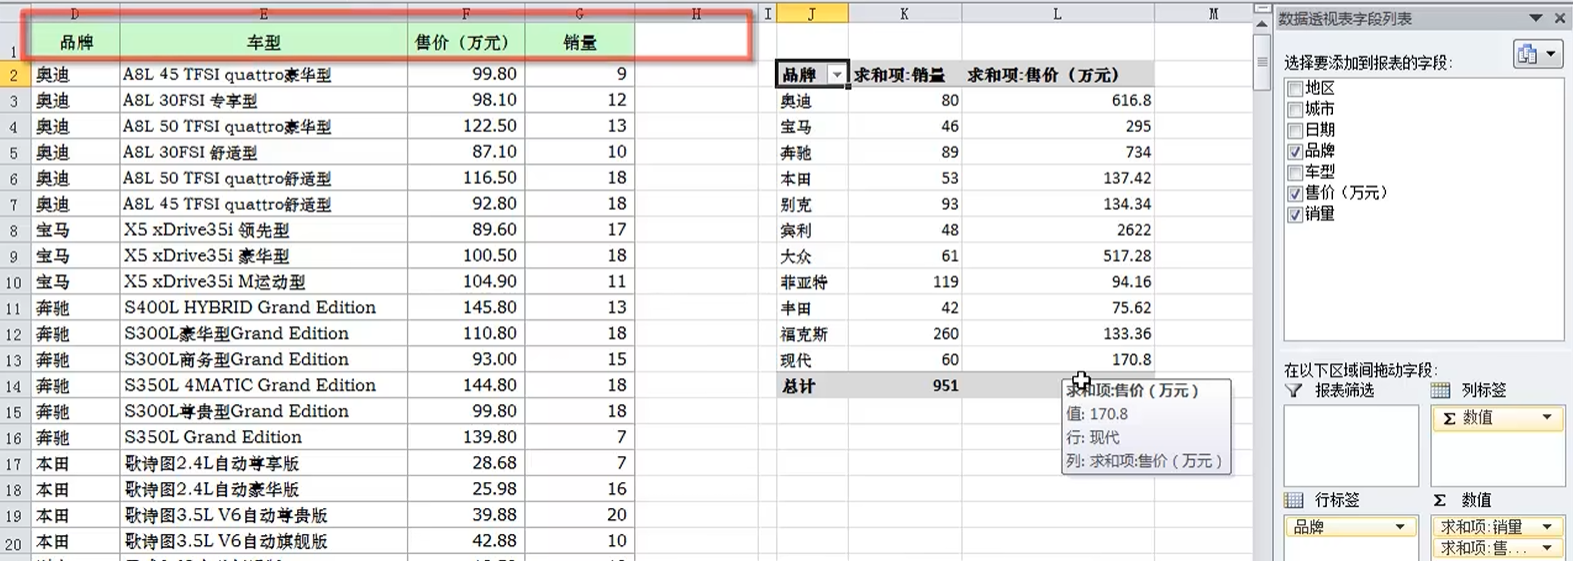The image size is (1573, 561).
Task: Toggle the 地区 field checkbox
Action: tap(1295, 89)
